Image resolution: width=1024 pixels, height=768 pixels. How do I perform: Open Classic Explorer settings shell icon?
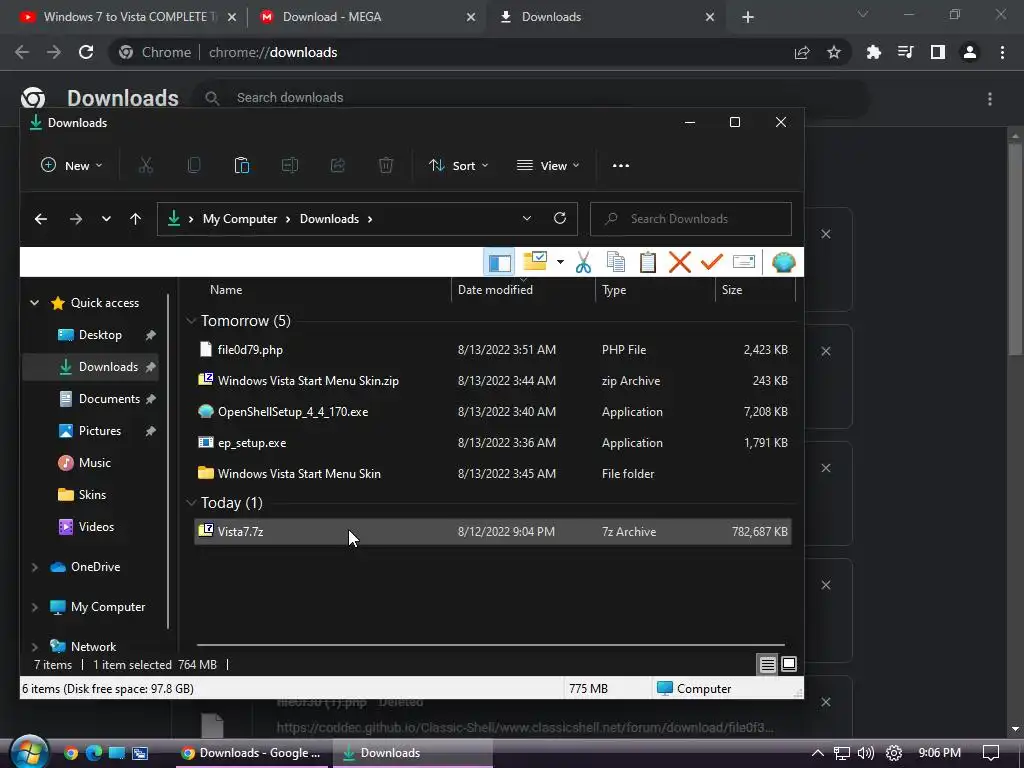click(x=783, y=263)
